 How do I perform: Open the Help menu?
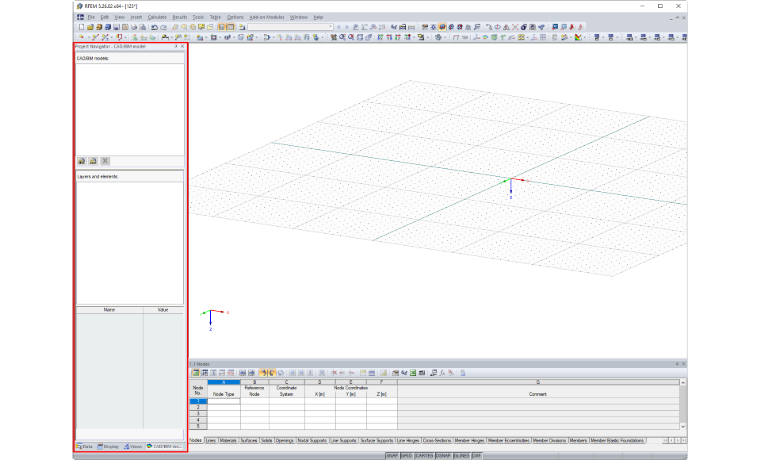[318, 17]
